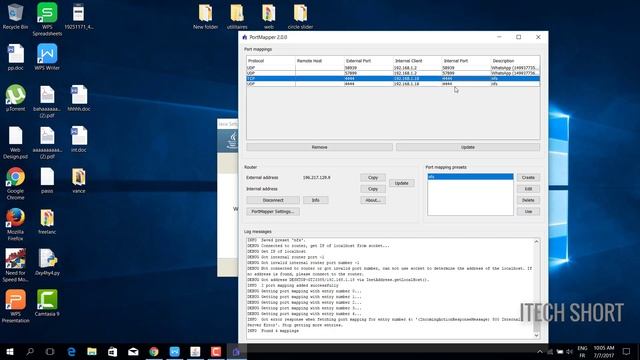640x360 pixels.
Task: Copy the external address
Action: coord(373,178)
